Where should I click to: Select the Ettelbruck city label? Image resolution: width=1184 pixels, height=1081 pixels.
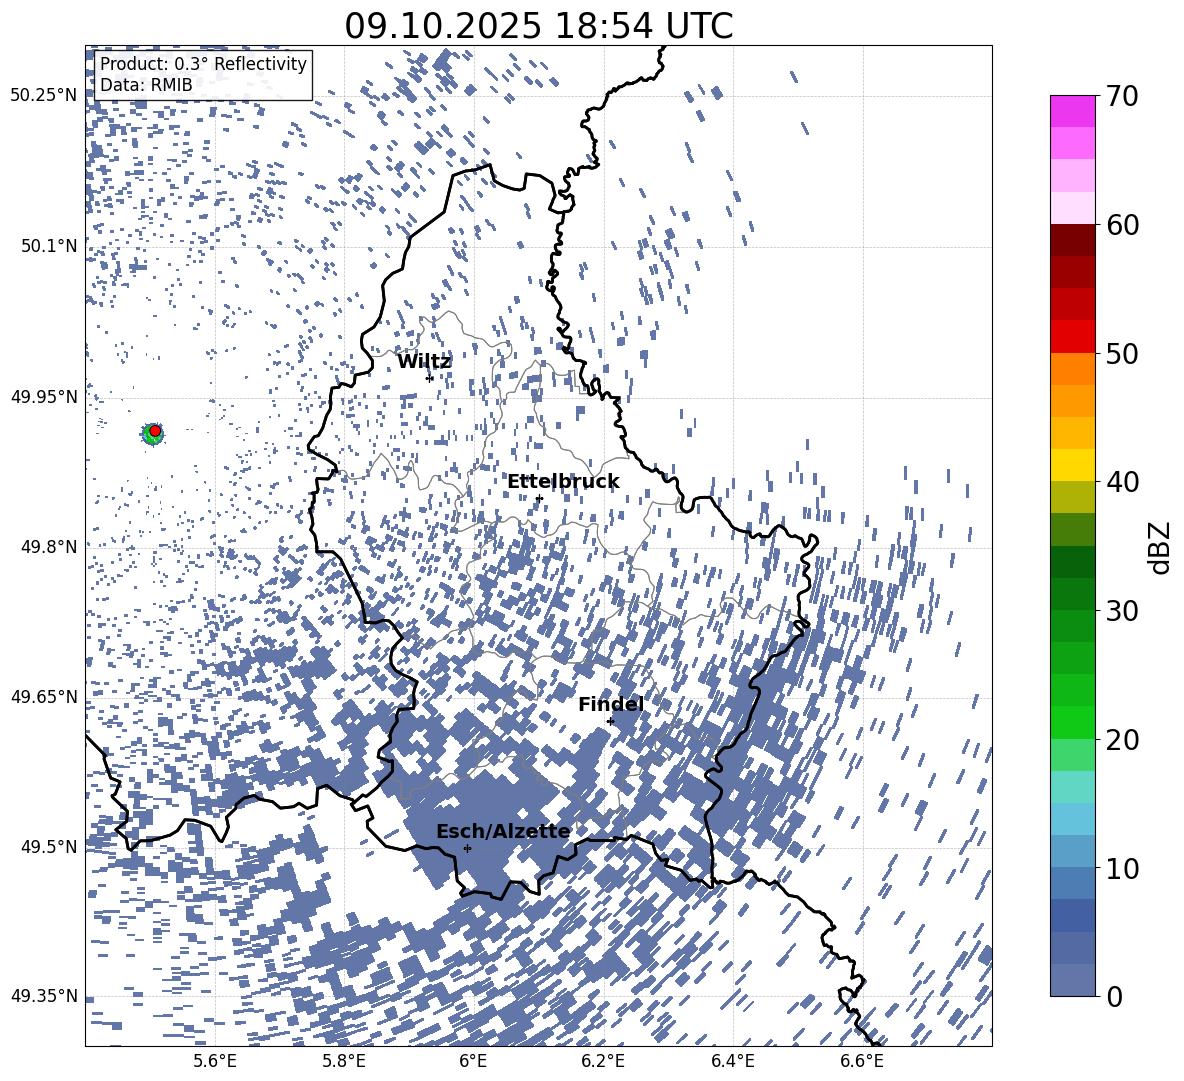click(563, 482)
